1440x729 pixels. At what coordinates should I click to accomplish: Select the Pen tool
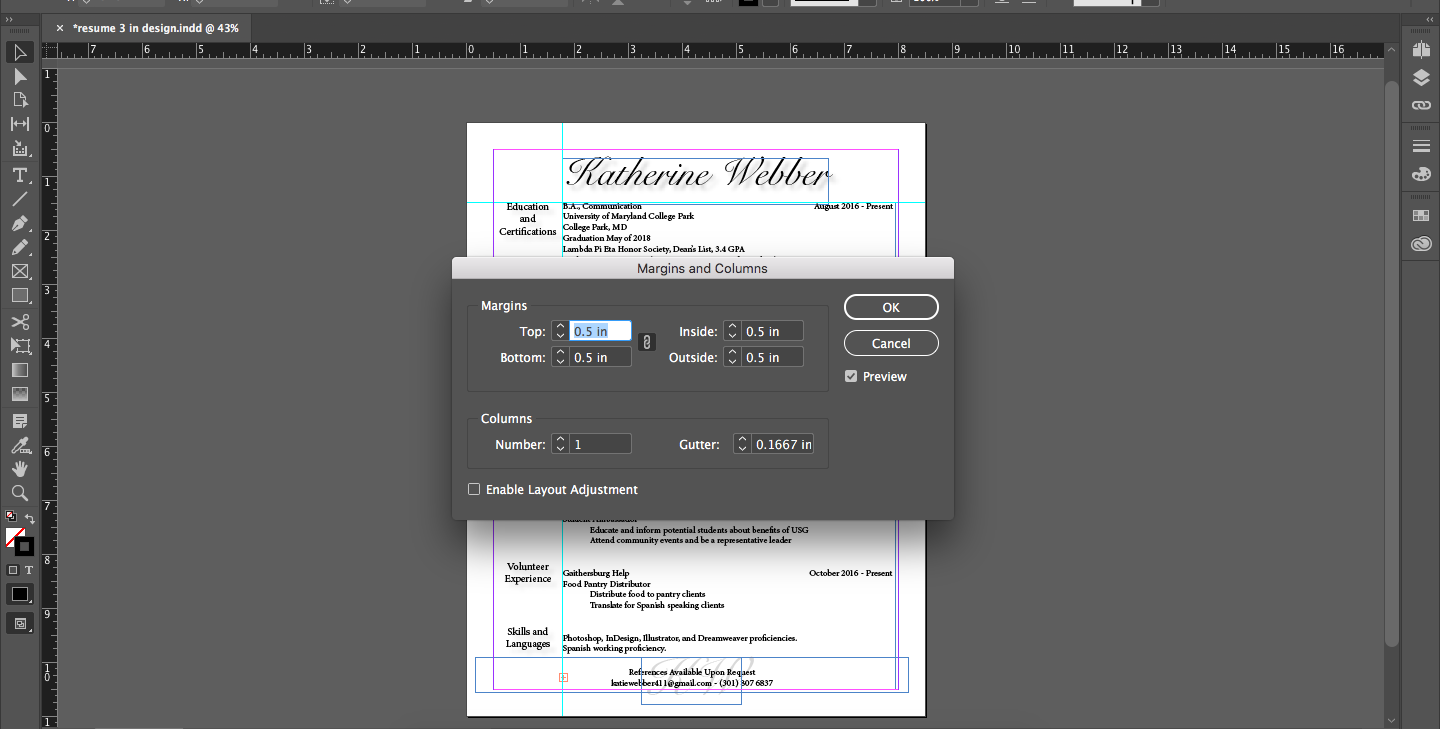pos(19,224)
